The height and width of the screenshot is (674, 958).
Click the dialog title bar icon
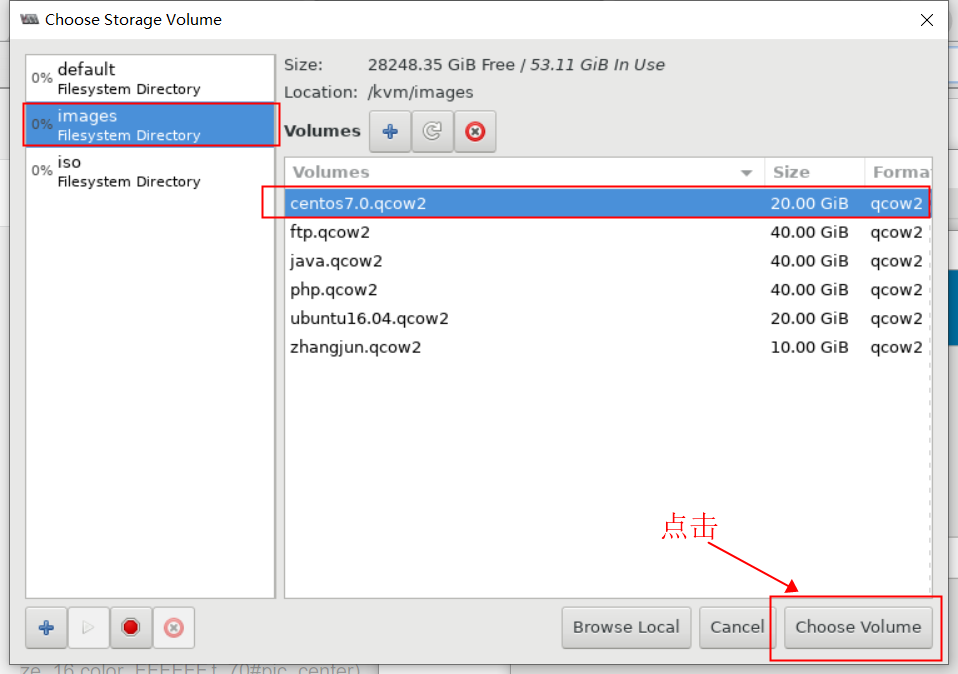(29, 20)
